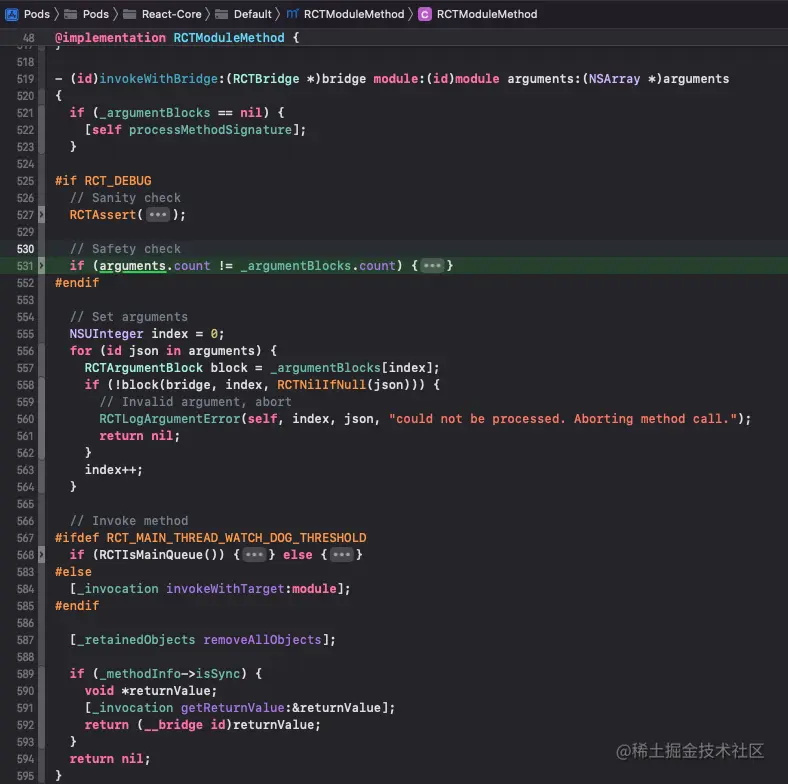Screen dimensions: 788x784
Task: Click the '// Sanity check' comment
Action: tap(125, 198)
